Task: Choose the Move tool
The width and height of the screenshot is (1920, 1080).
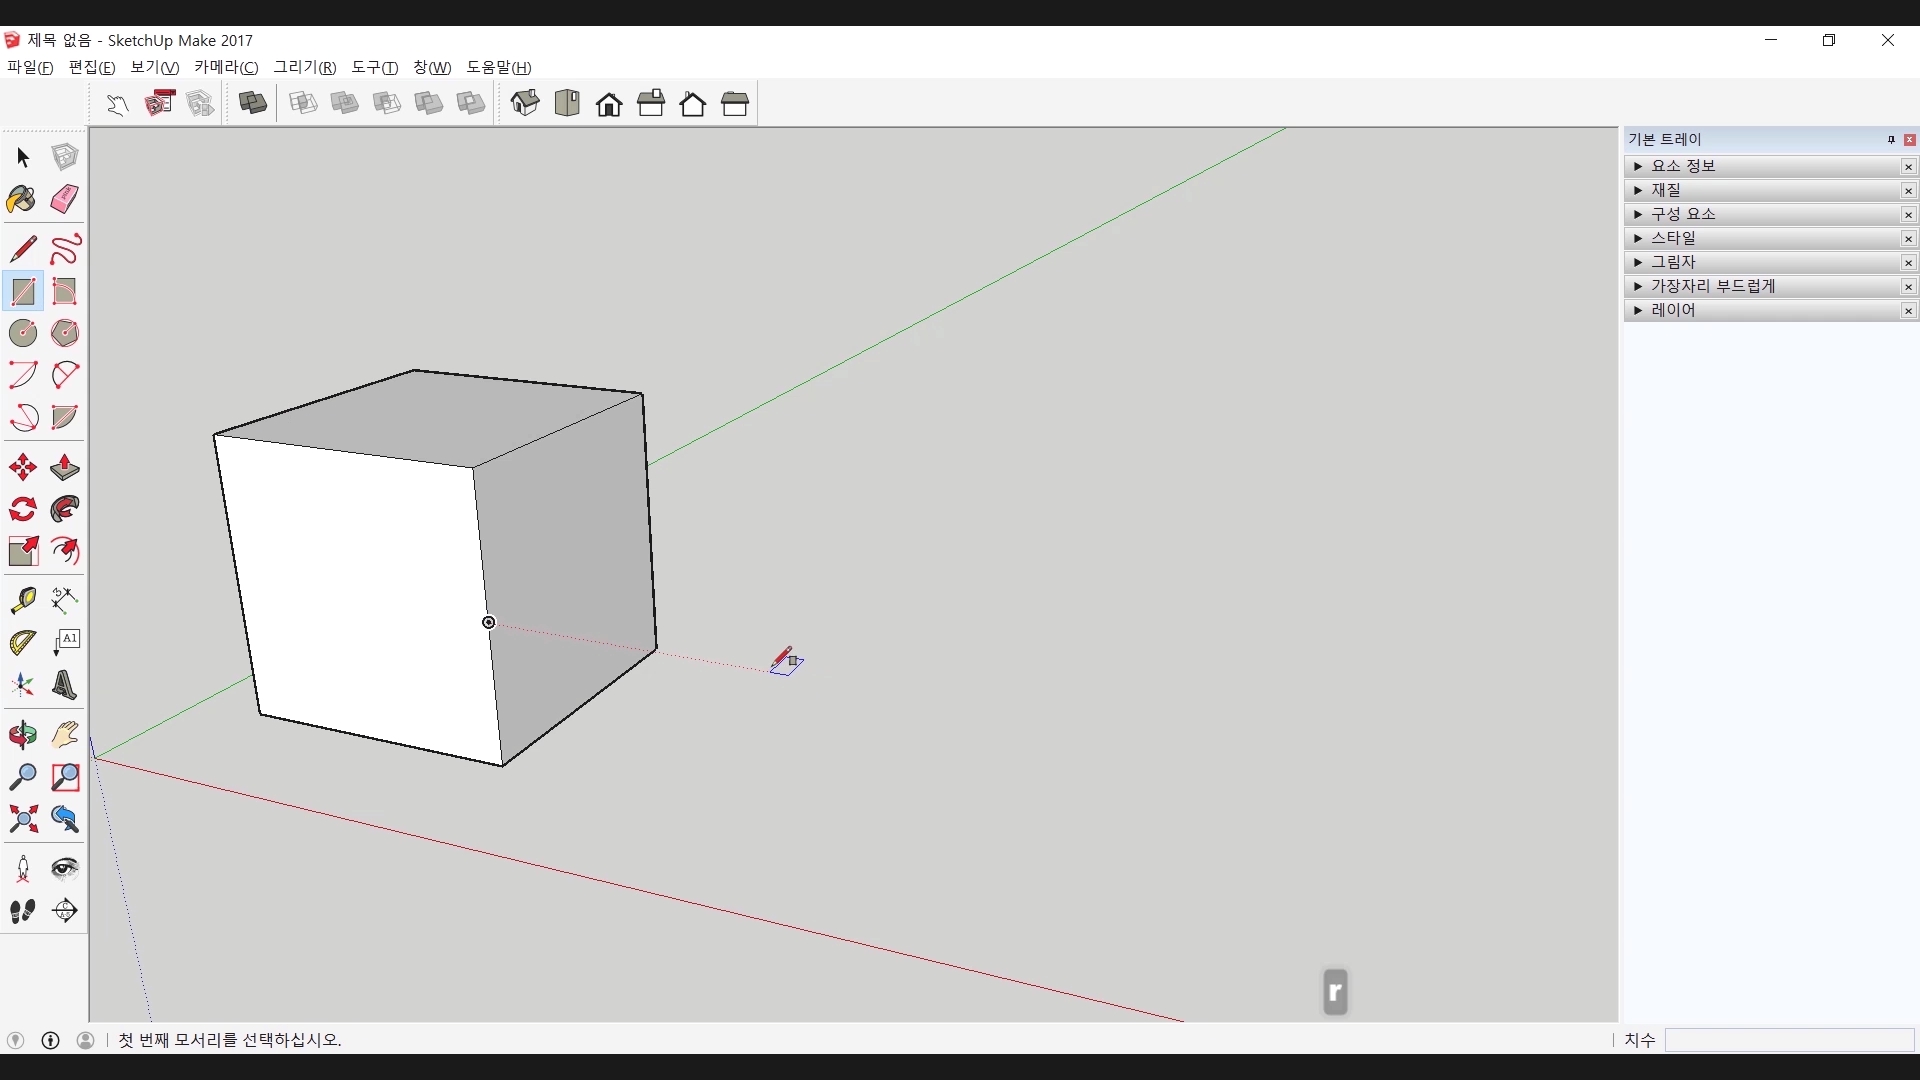Action: [22, 468]
